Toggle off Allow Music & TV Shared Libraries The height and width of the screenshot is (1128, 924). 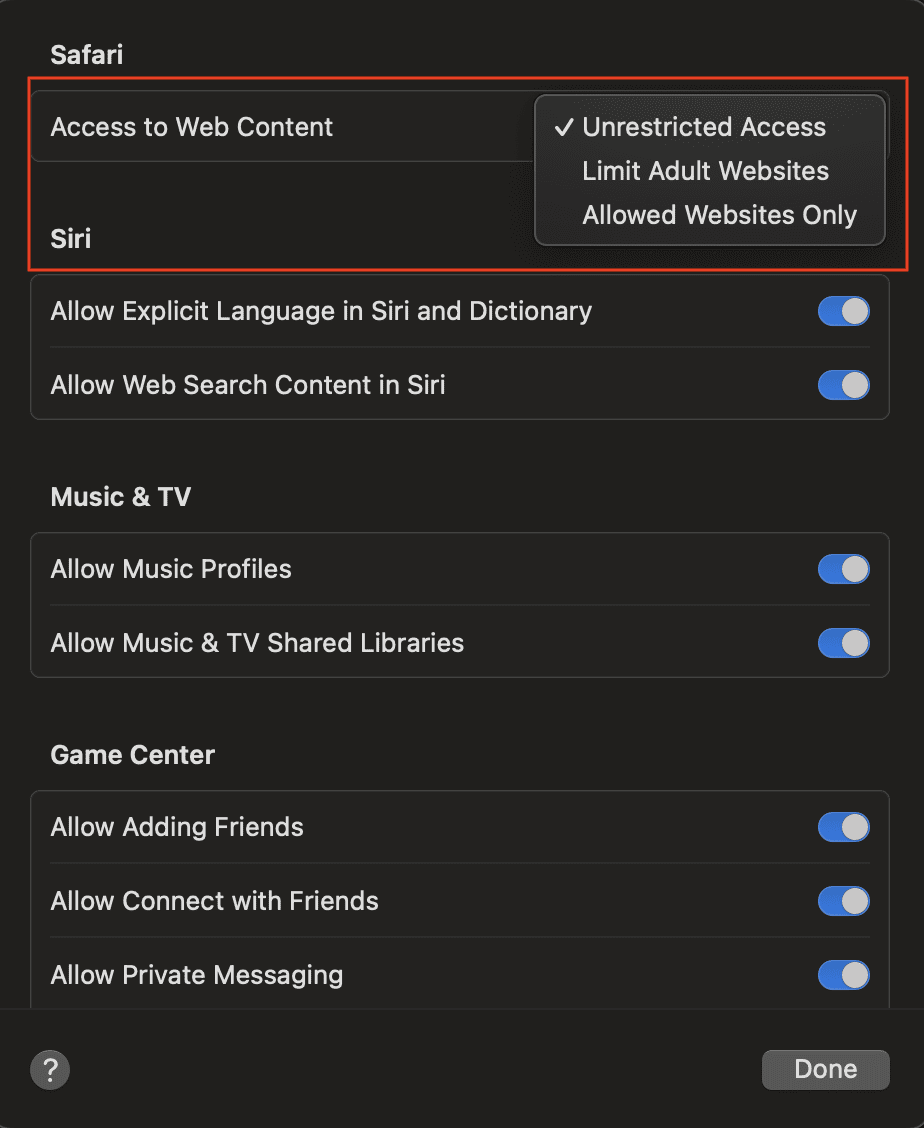coord(843,643)
